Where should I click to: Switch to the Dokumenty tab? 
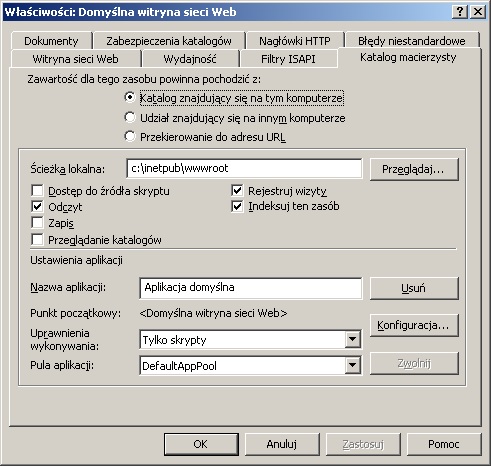(51, 41)
